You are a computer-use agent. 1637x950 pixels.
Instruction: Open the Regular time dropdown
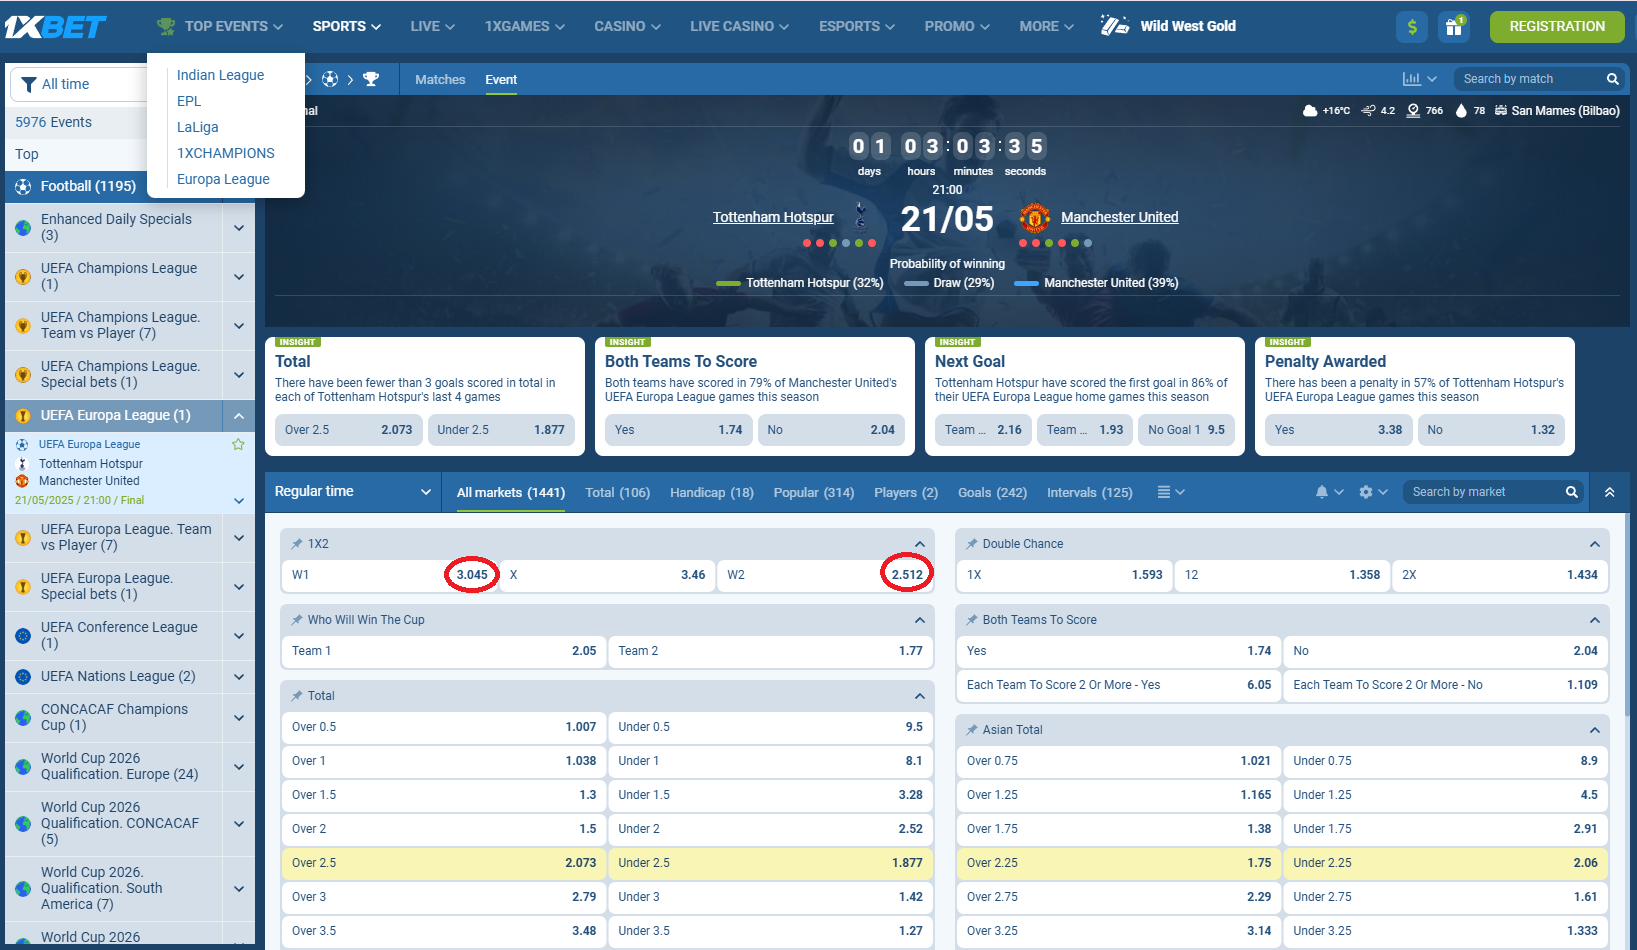point(353,492)
